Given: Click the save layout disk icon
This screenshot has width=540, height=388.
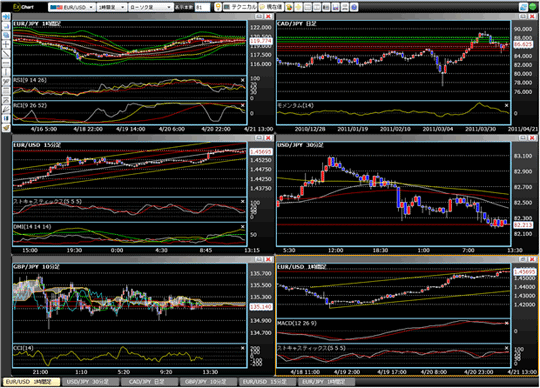Looking at the screenshot, I should coord(335,7).
